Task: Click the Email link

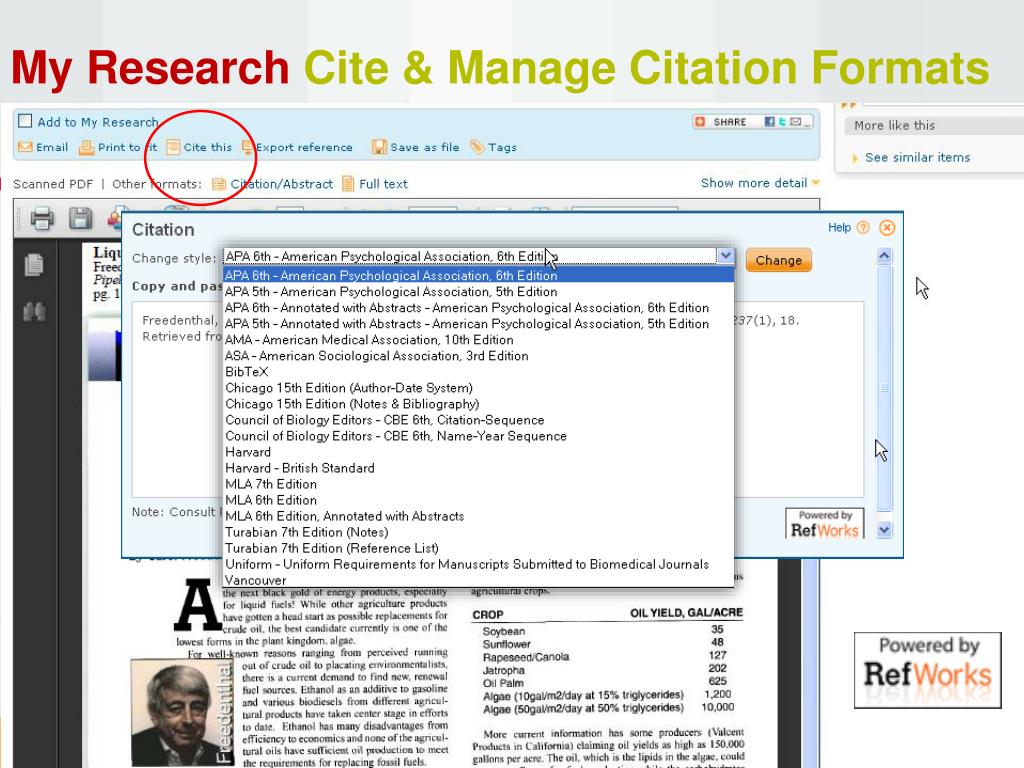Action: [52, 147]
